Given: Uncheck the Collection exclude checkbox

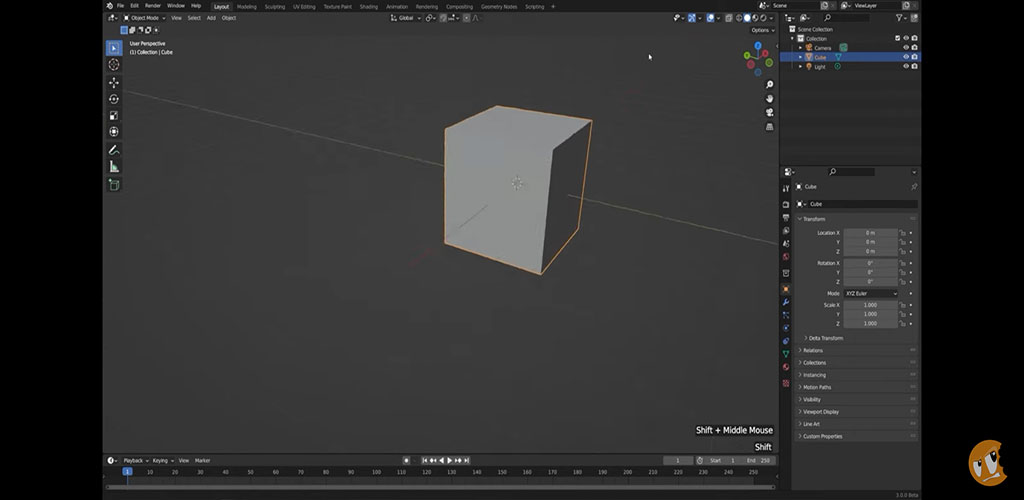Looking at the screenshot, I should pos(897,39).
